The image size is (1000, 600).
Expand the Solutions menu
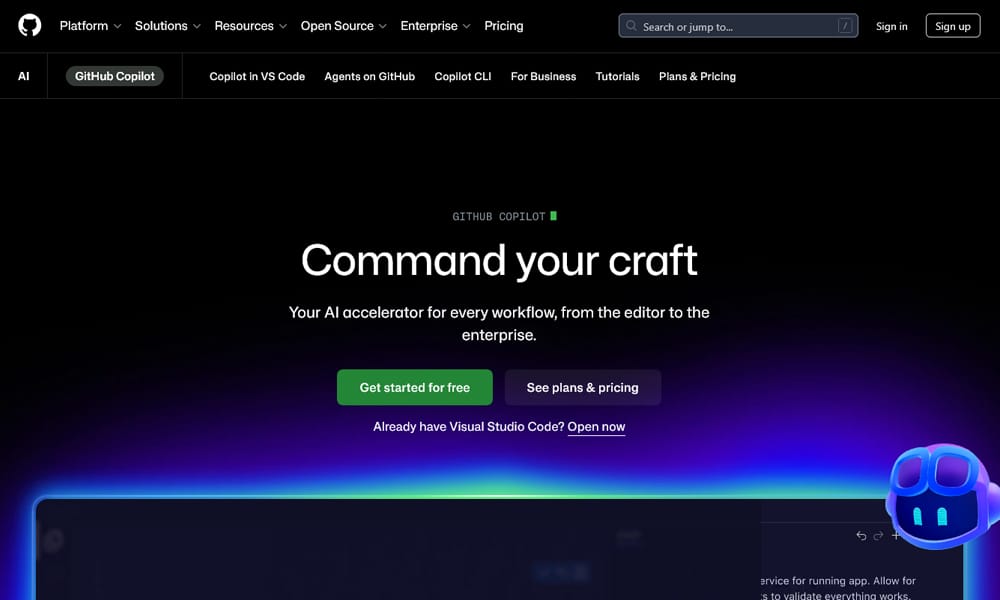tap(168, 26)
